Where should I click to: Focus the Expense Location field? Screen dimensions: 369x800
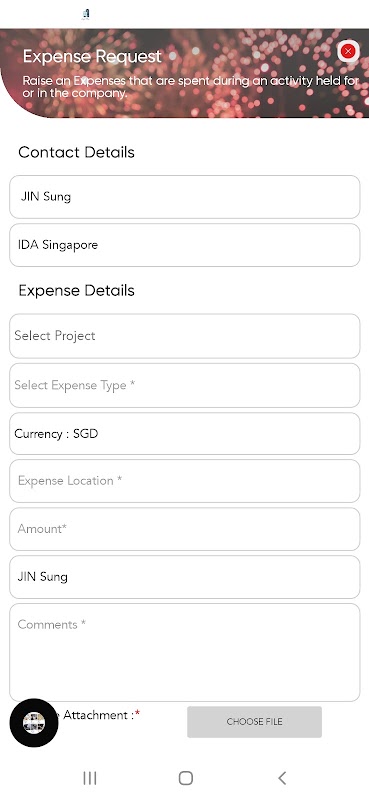[185, 481]
